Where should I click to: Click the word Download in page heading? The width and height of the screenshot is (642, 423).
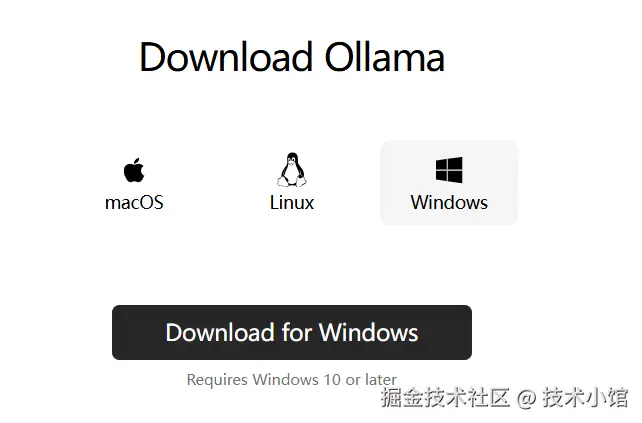[226, 57]
